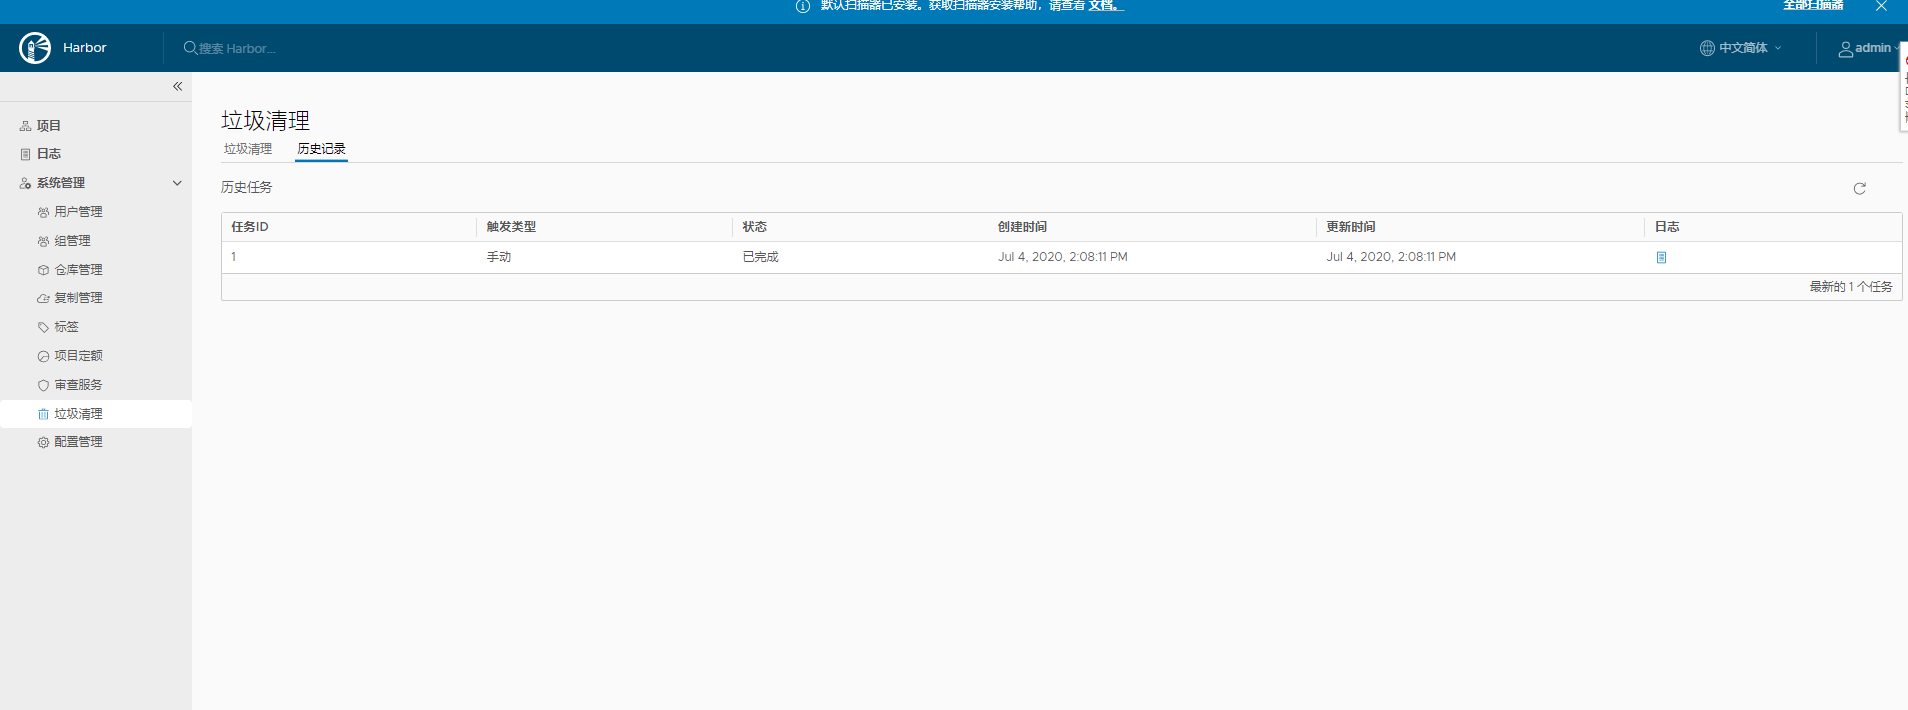Click the 用户管理 users icon

point(43,212)
